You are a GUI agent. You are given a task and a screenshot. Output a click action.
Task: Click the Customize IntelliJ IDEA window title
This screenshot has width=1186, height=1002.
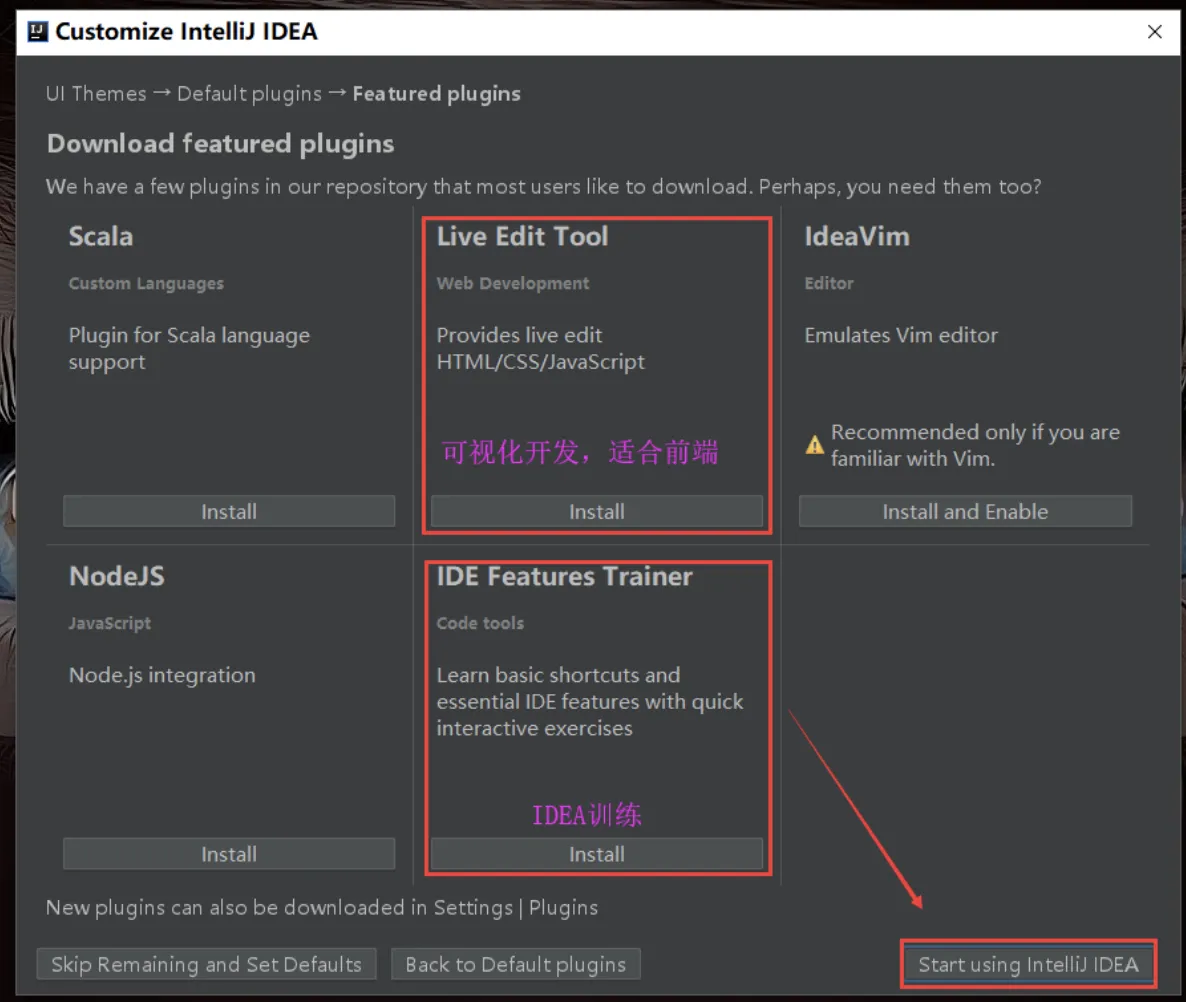point(187,32)
